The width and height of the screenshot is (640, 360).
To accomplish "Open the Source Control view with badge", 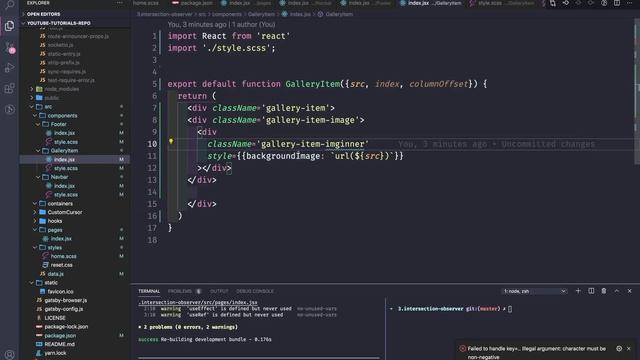I will point(10,47).
